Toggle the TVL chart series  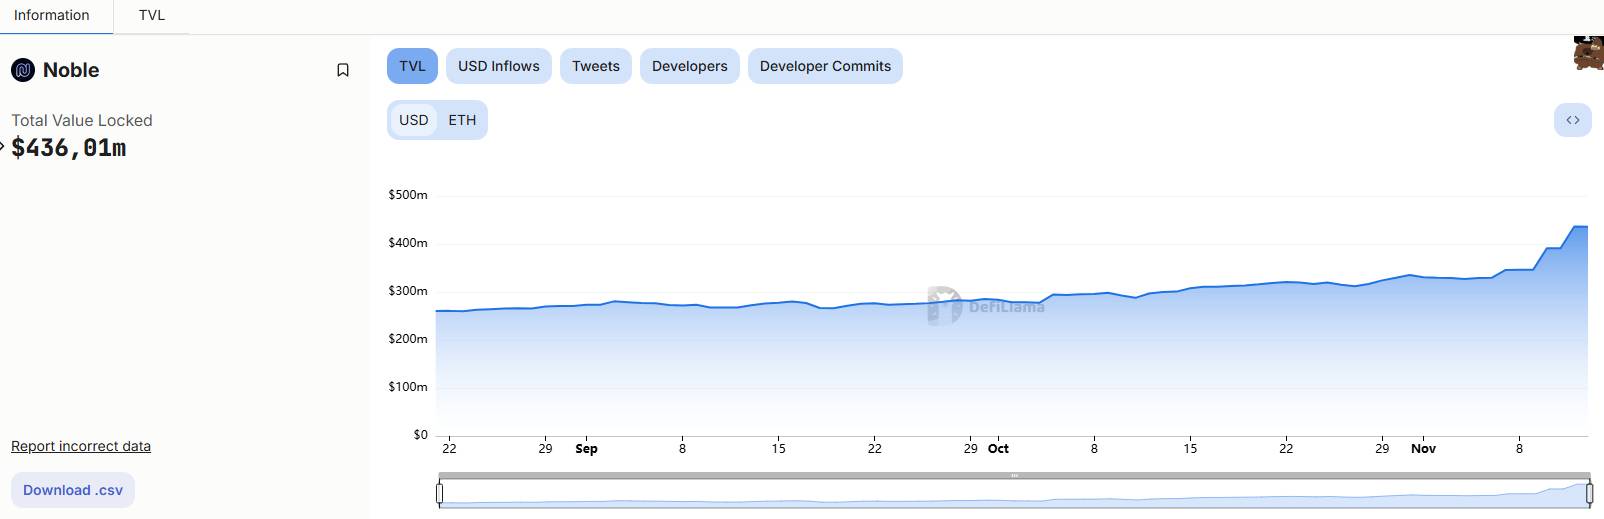[x=412, y=66]
